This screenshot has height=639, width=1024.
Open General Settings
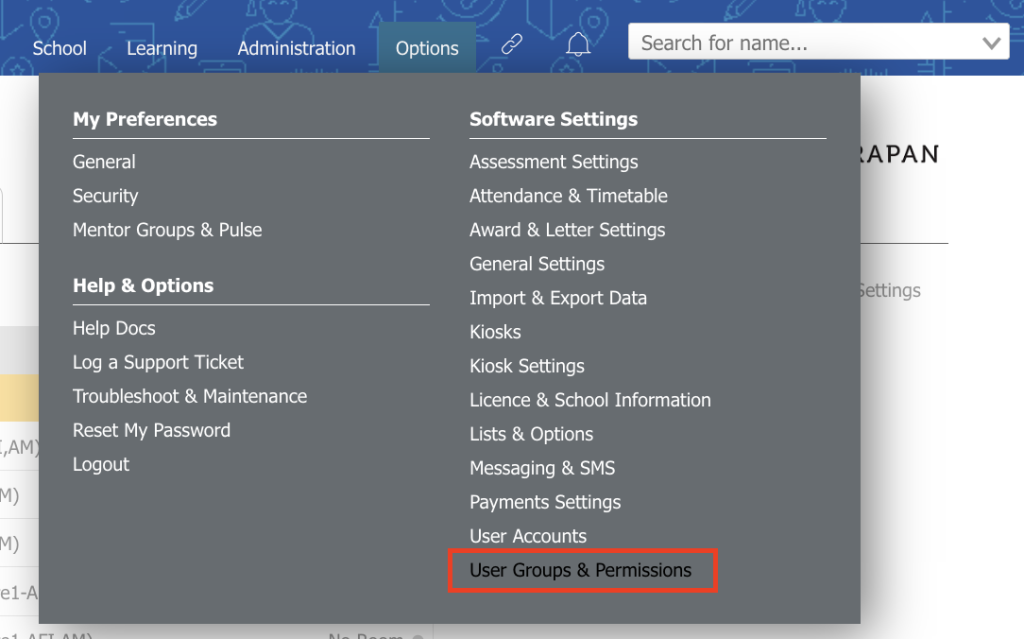click(537, 264)
